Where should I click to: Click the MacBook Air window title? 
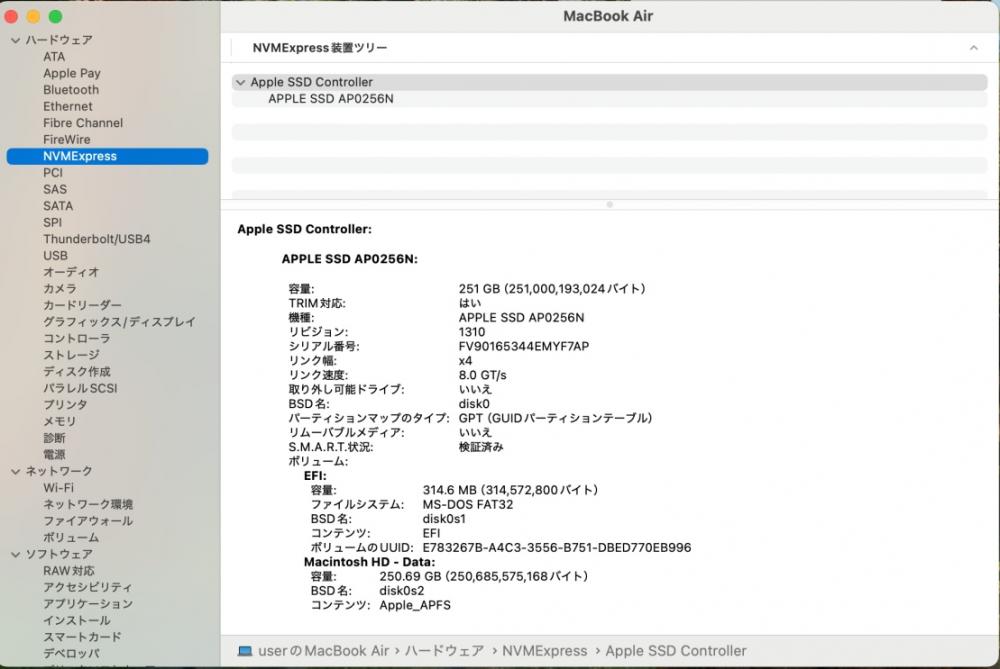608,16
